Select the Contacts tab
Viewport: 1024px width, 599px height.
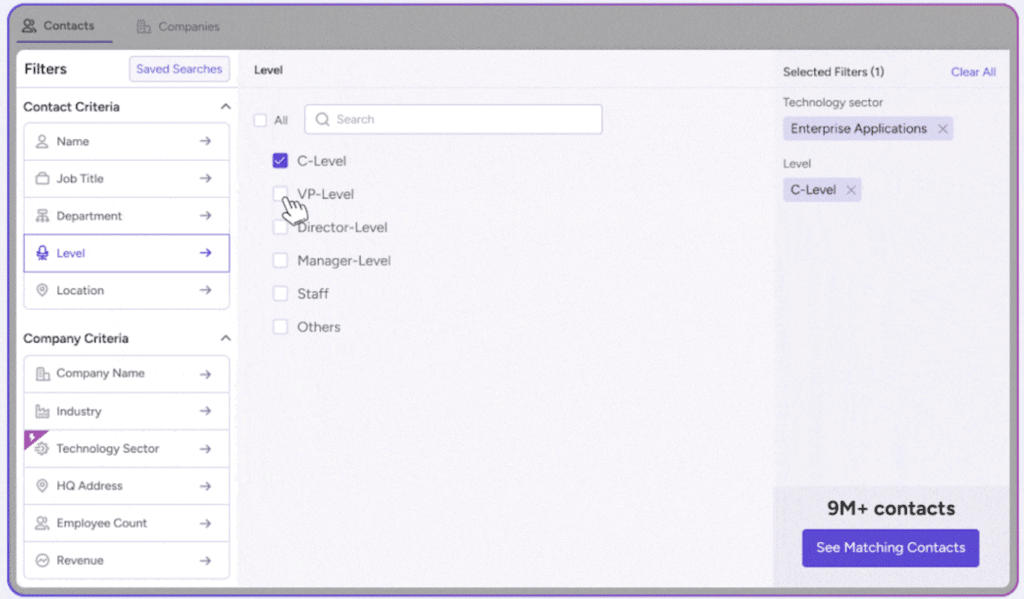58,26
